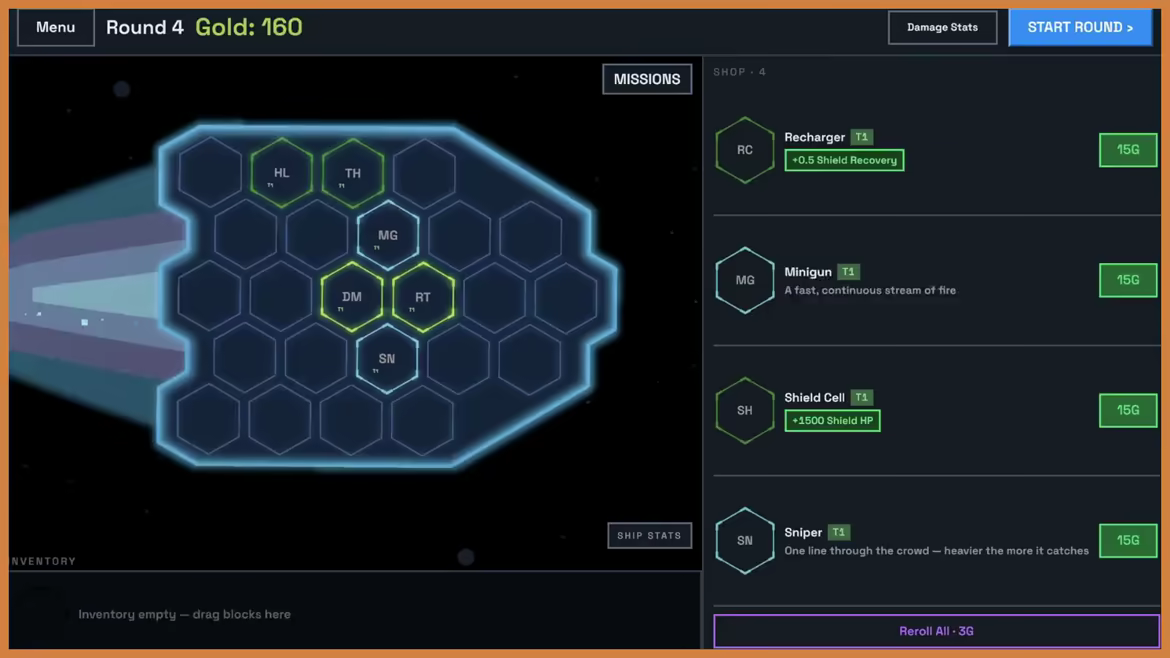Viewport: 1170px width, 658px height.
Task: Open the Missions panel
Action: click(x=647, y=79)
